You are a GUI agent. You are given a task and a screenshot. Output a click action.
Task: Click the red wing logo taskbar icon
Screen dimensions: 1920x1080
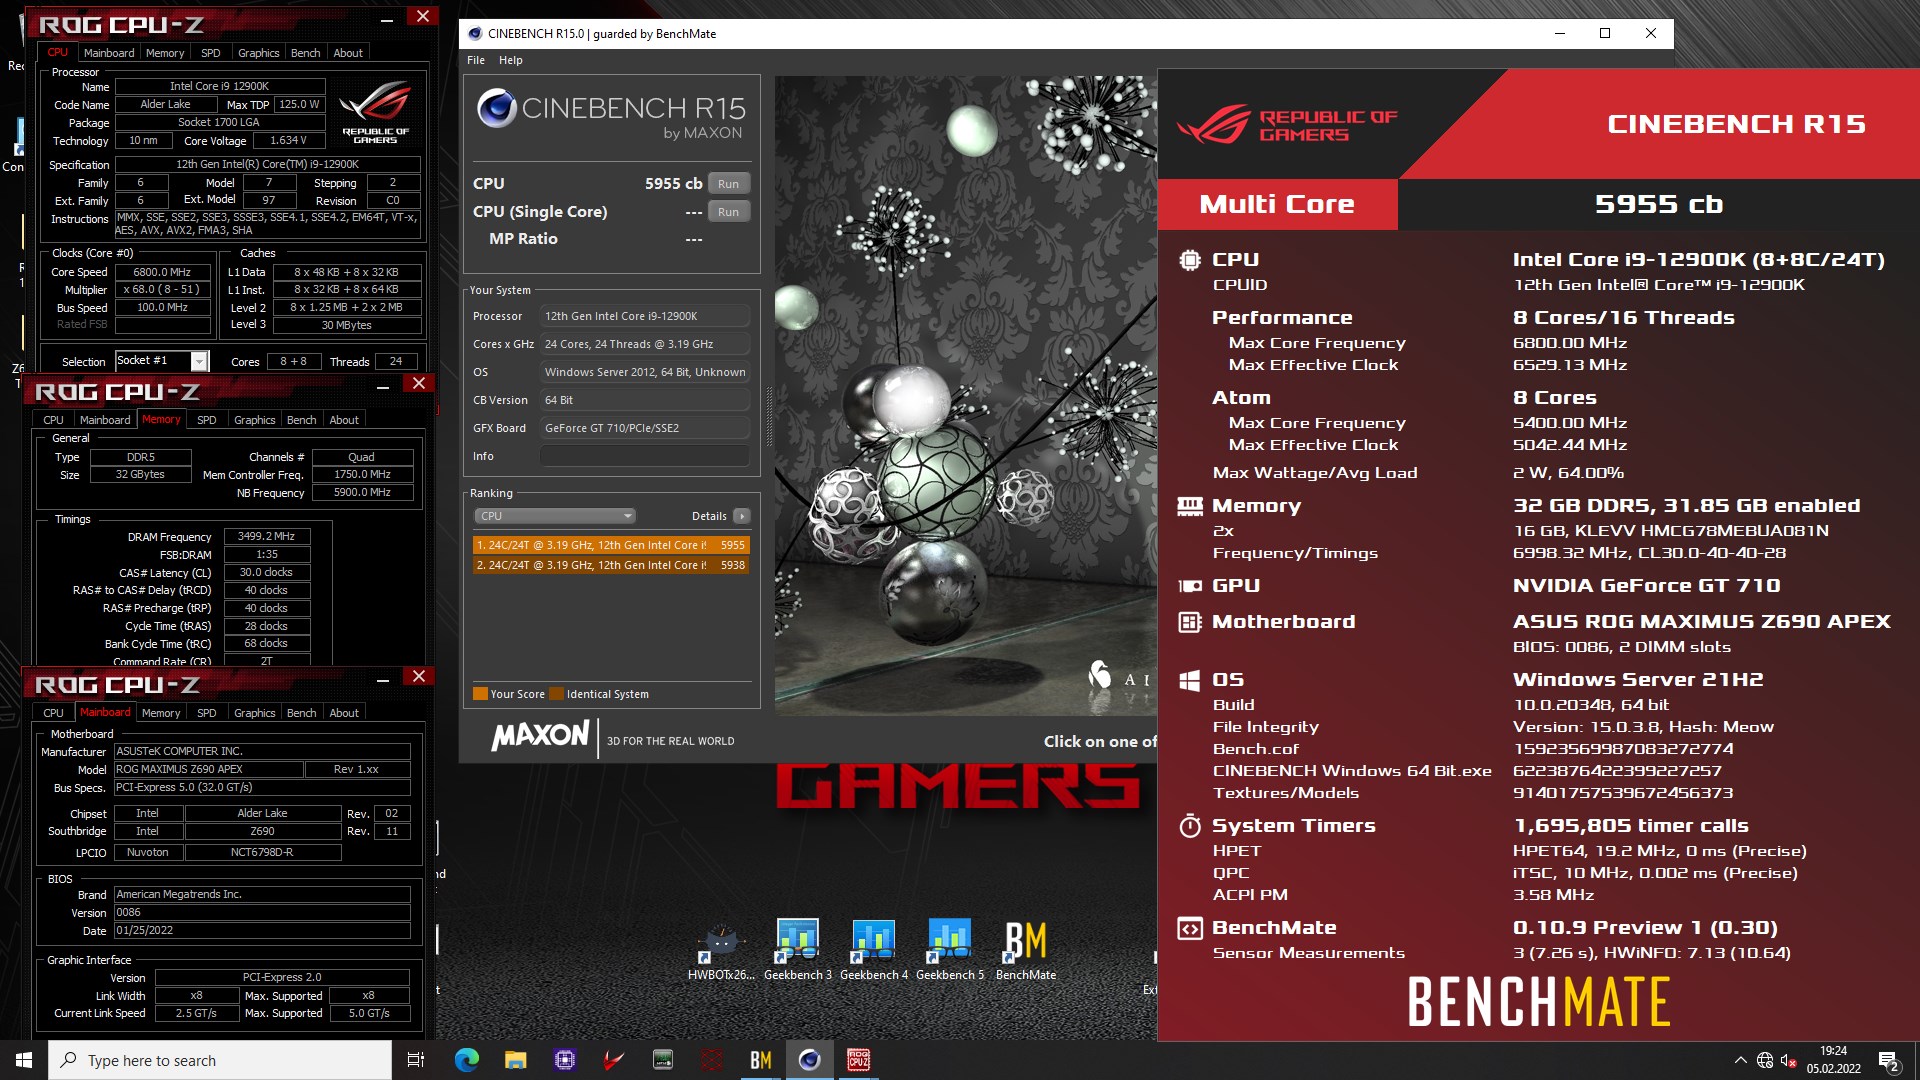pyautogui.click(x=614, y=1060)
